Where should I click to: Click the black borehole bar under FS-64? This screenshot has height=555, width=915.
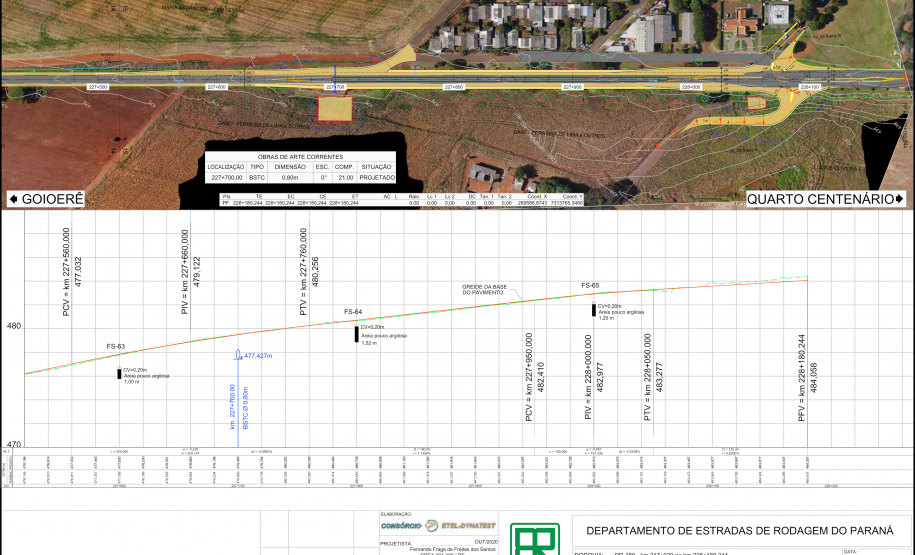(357, 334)
